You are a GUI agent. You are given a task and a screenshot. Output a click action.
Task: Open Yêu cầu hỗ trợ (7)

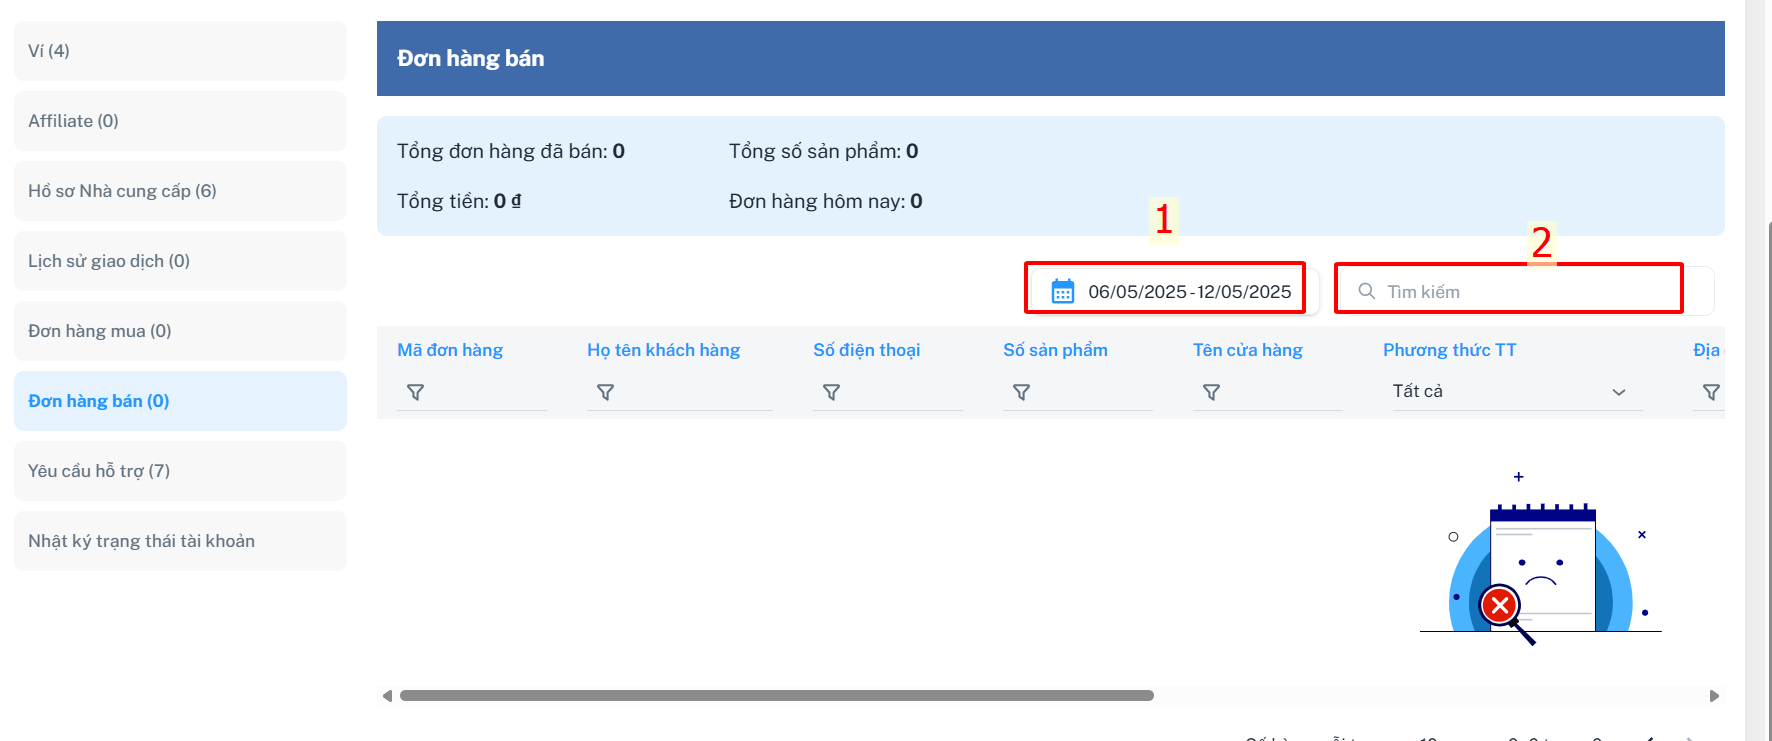coord(180,471)
